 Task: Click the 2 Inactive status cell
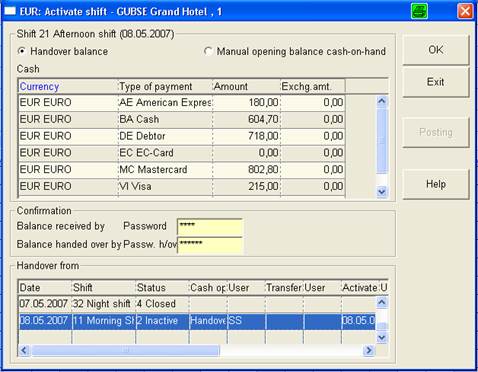162,321
